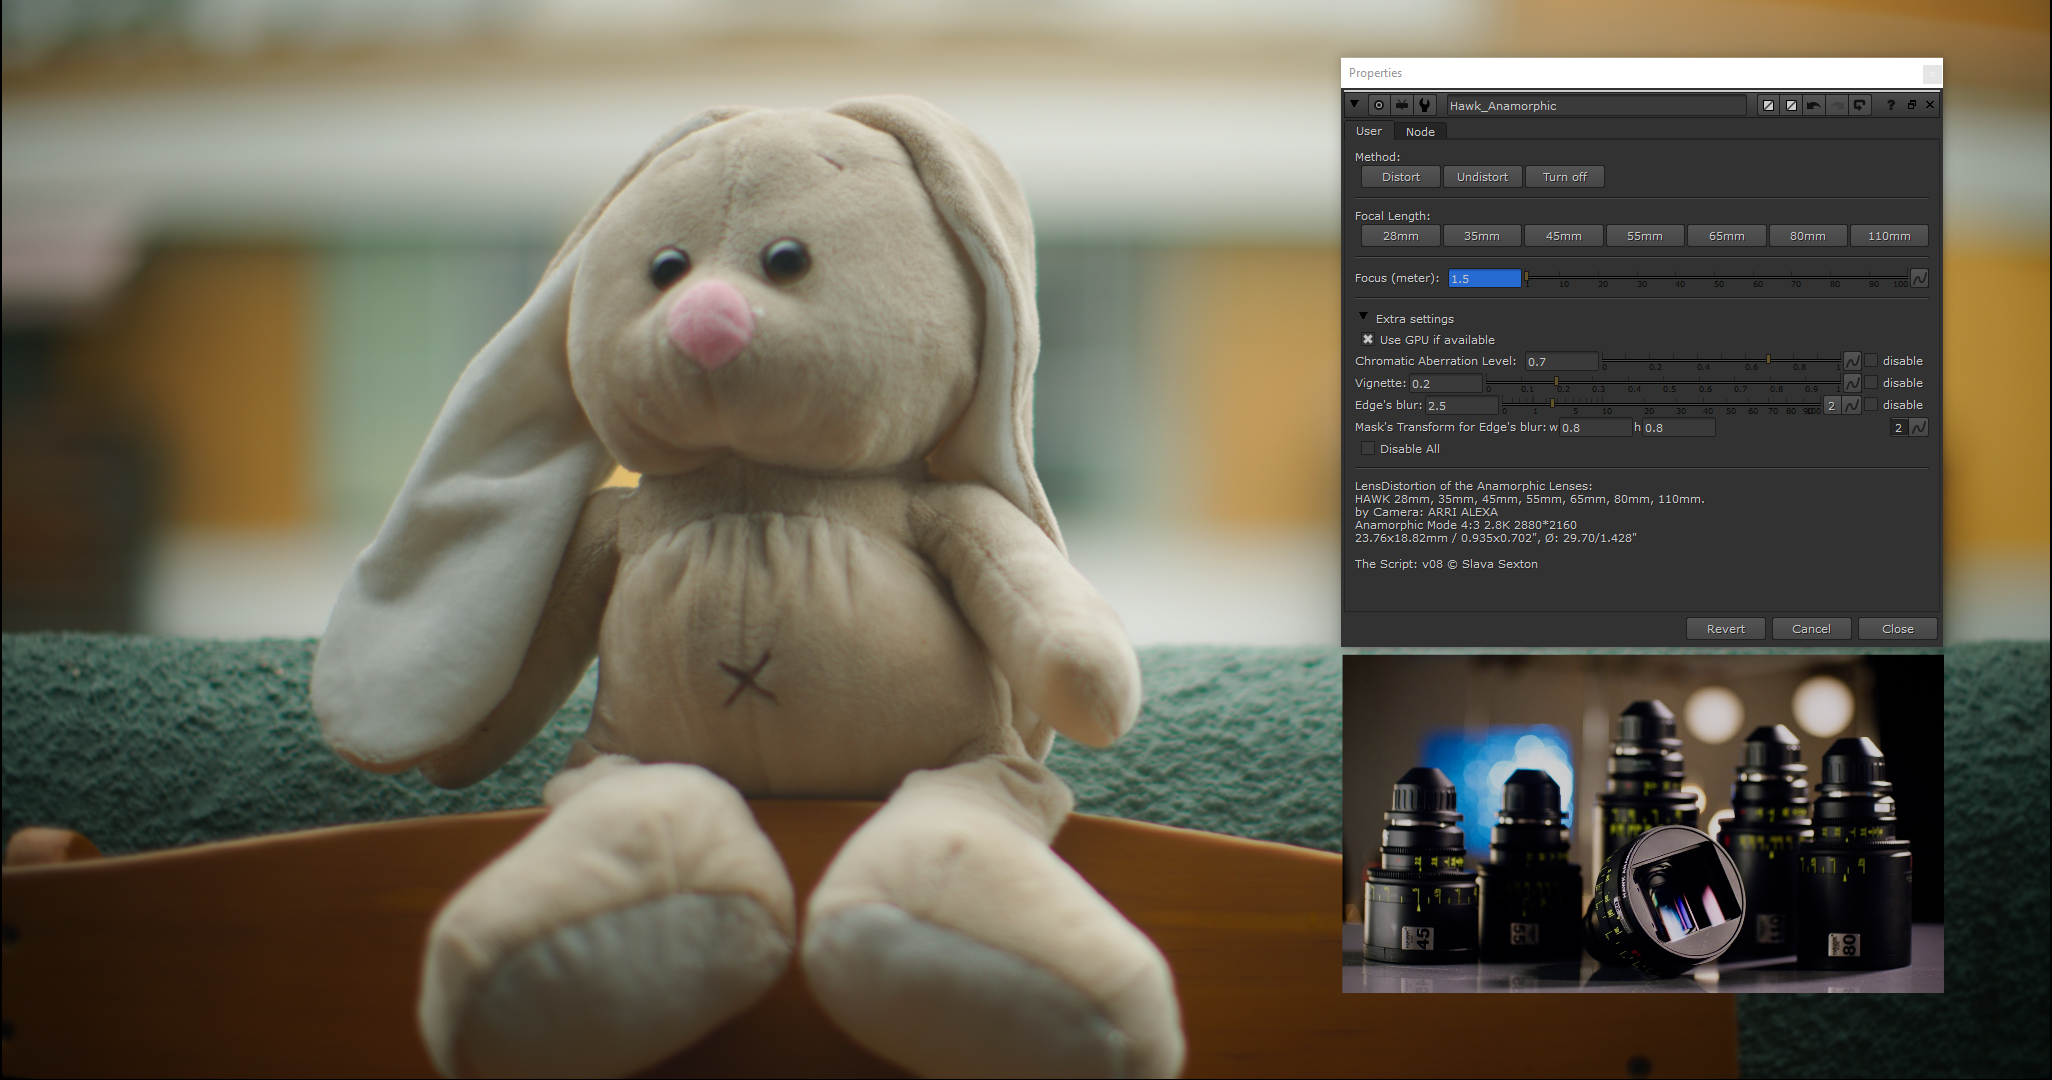This screenshot has width=2052, height=1080.
Task: Click the center node in node graph icon
Action: [1379, 105]
